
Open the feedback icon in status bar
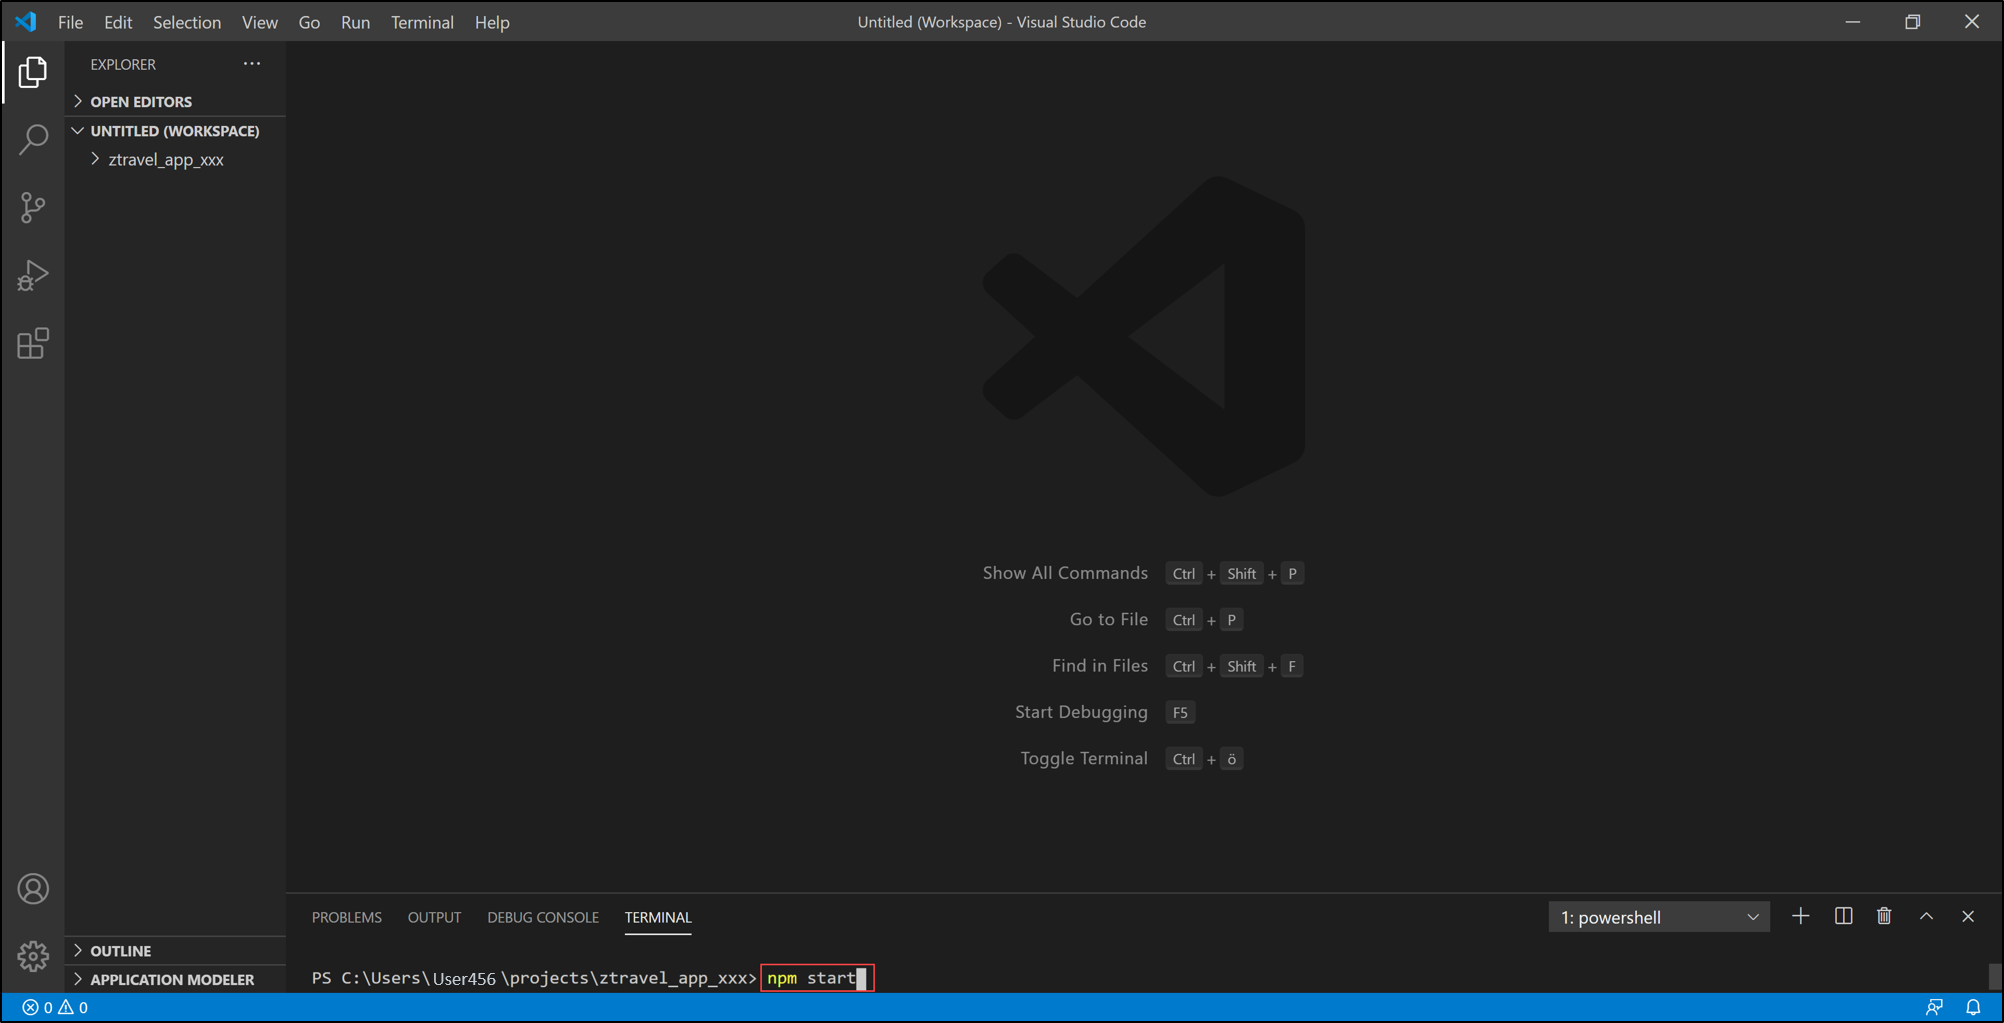1934,1007
